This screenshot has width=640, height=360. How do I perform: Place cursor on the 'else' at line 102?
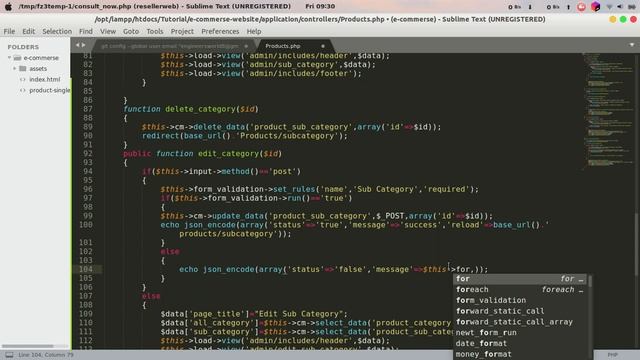point(170,251)
